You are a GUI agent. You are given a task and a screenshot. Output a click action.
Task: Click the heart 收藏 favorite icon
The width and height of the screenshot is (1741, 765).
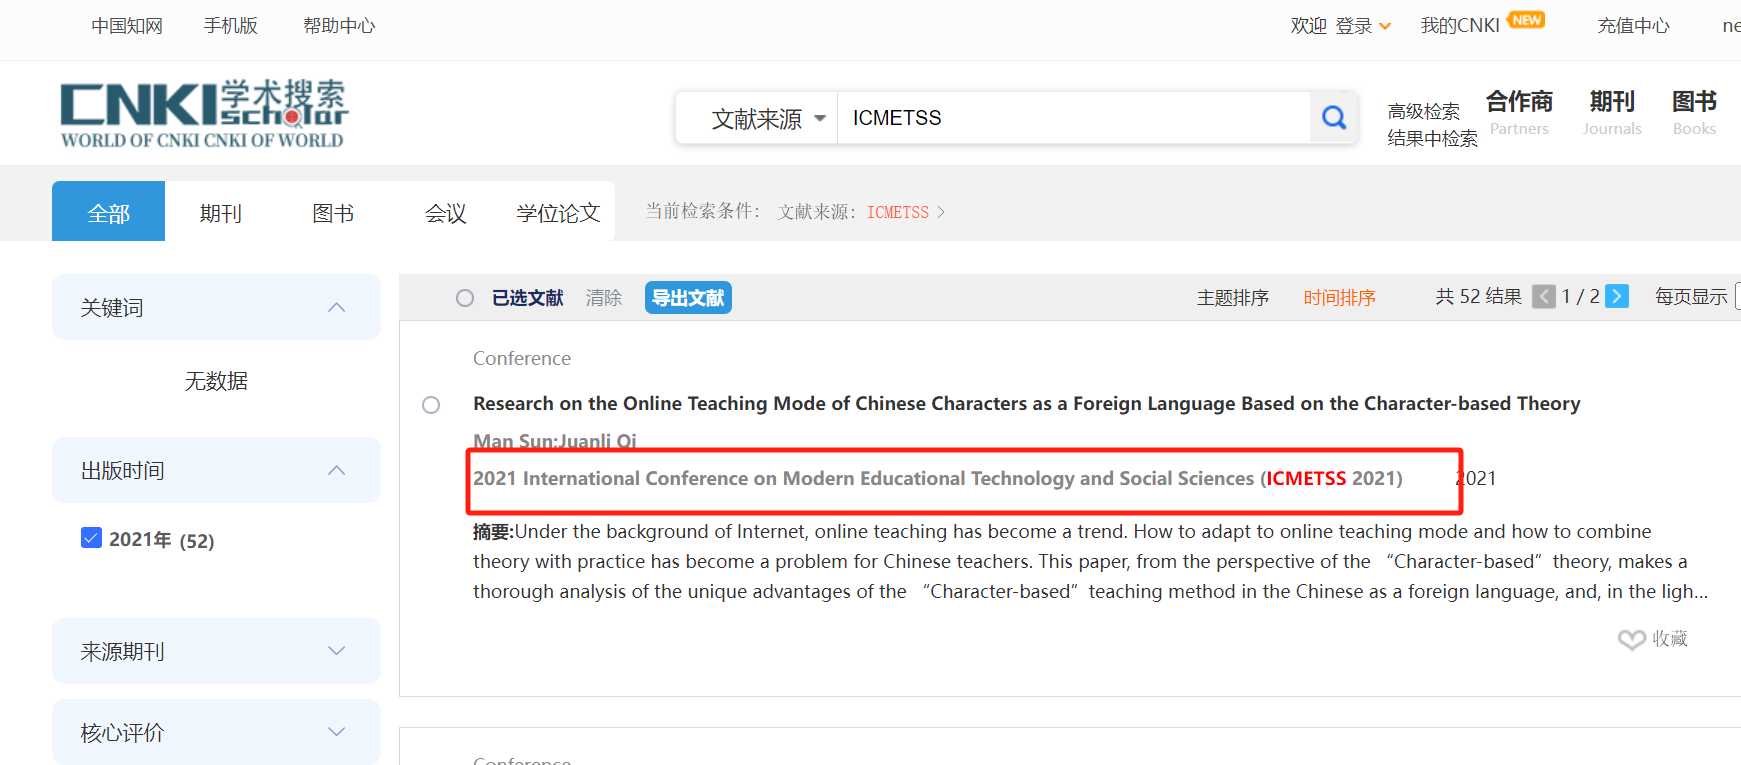pos(1632,639)
